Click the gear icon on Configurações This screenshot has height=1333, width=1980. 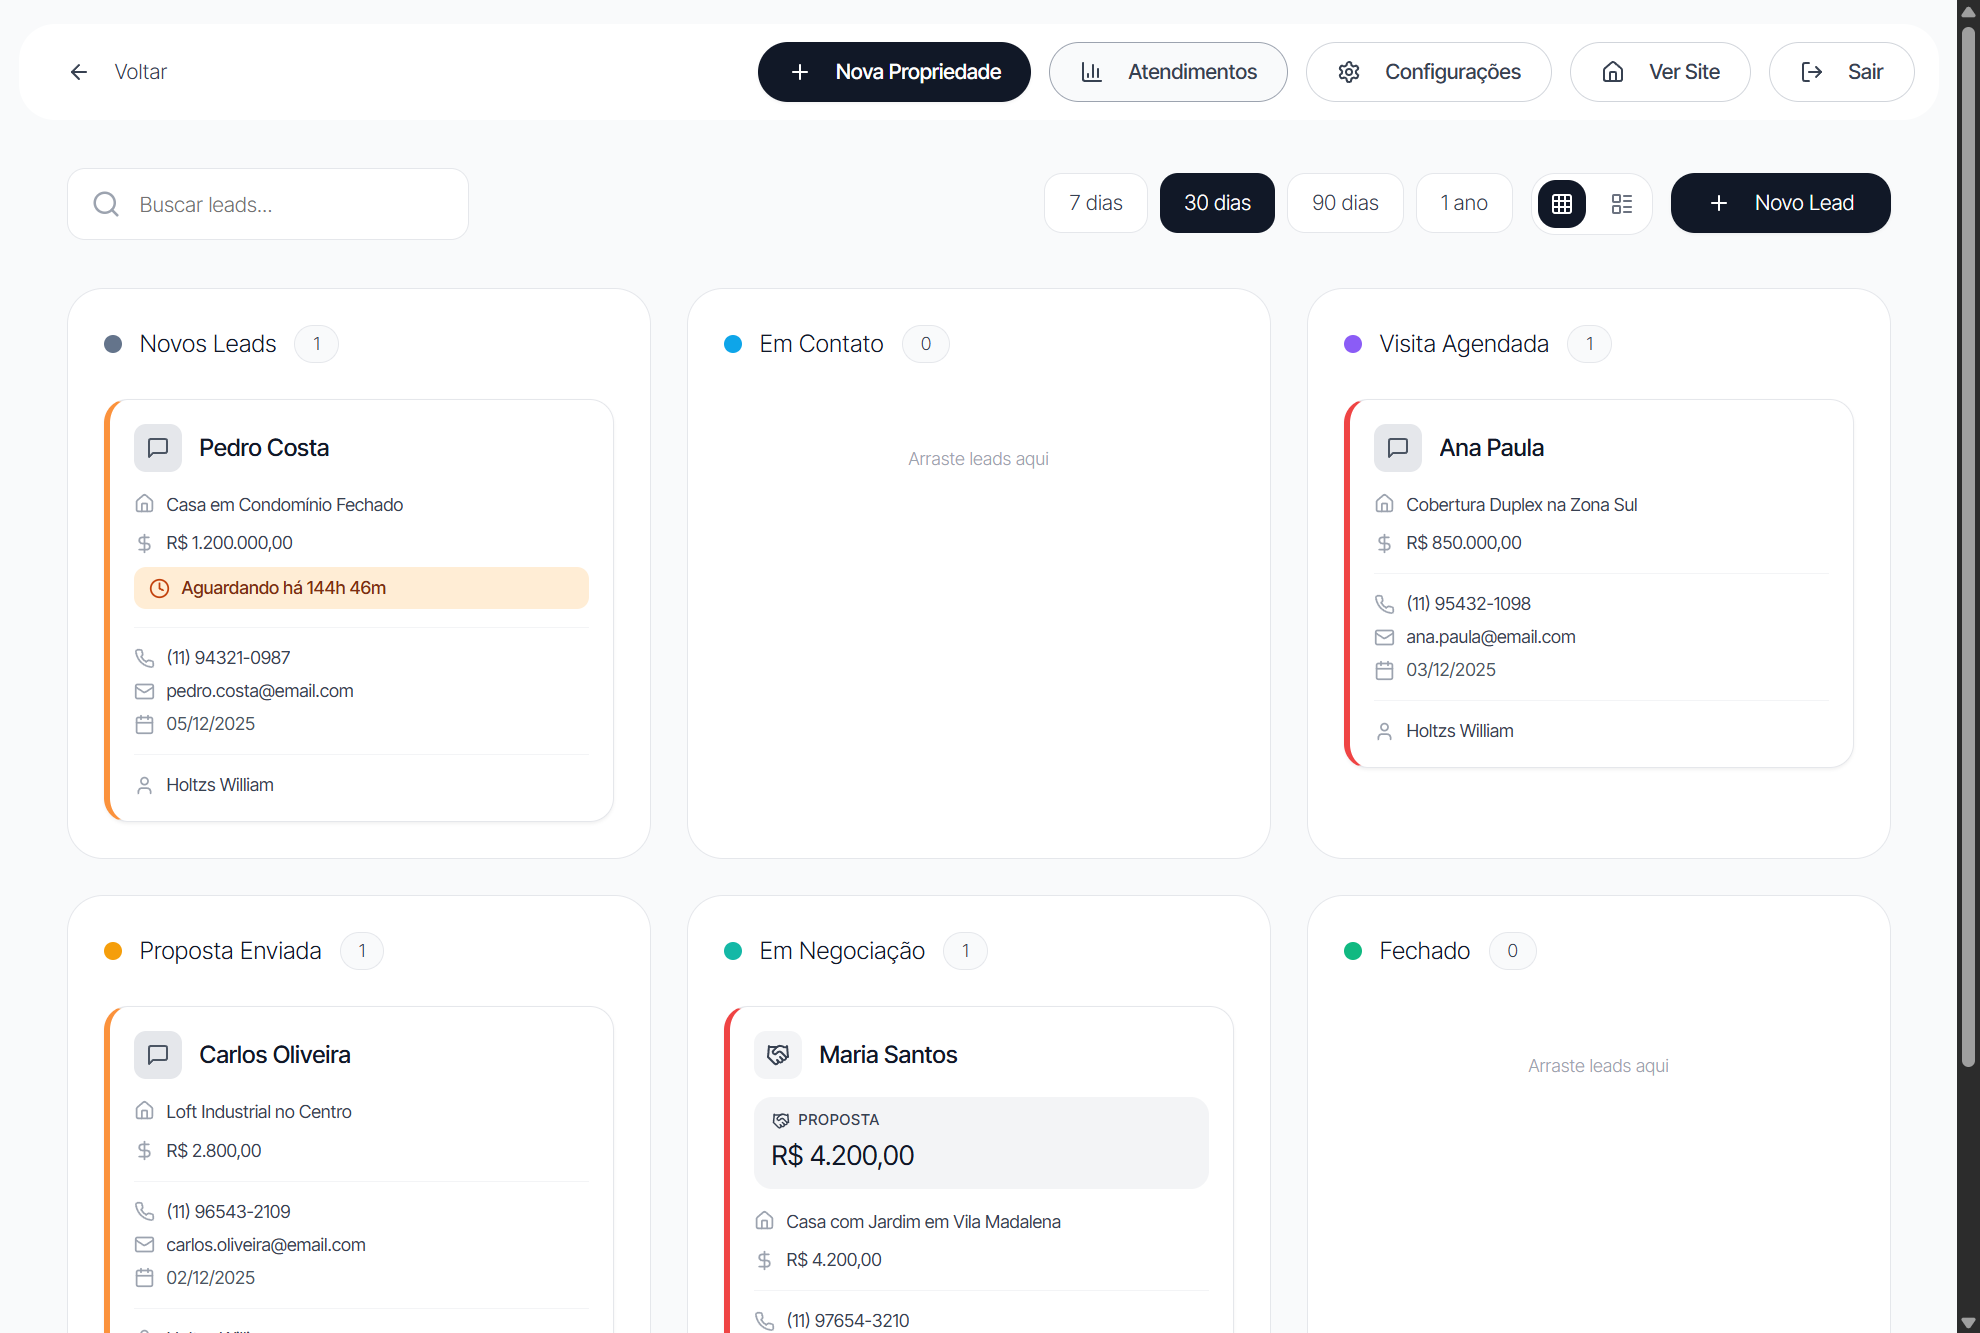tap(1349, 71)
